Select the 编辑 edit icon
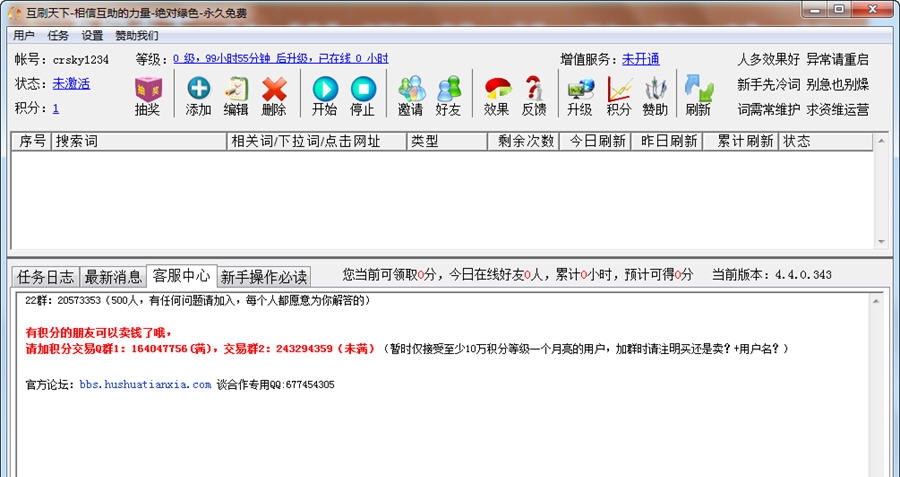900x477 pixels. 236,89
